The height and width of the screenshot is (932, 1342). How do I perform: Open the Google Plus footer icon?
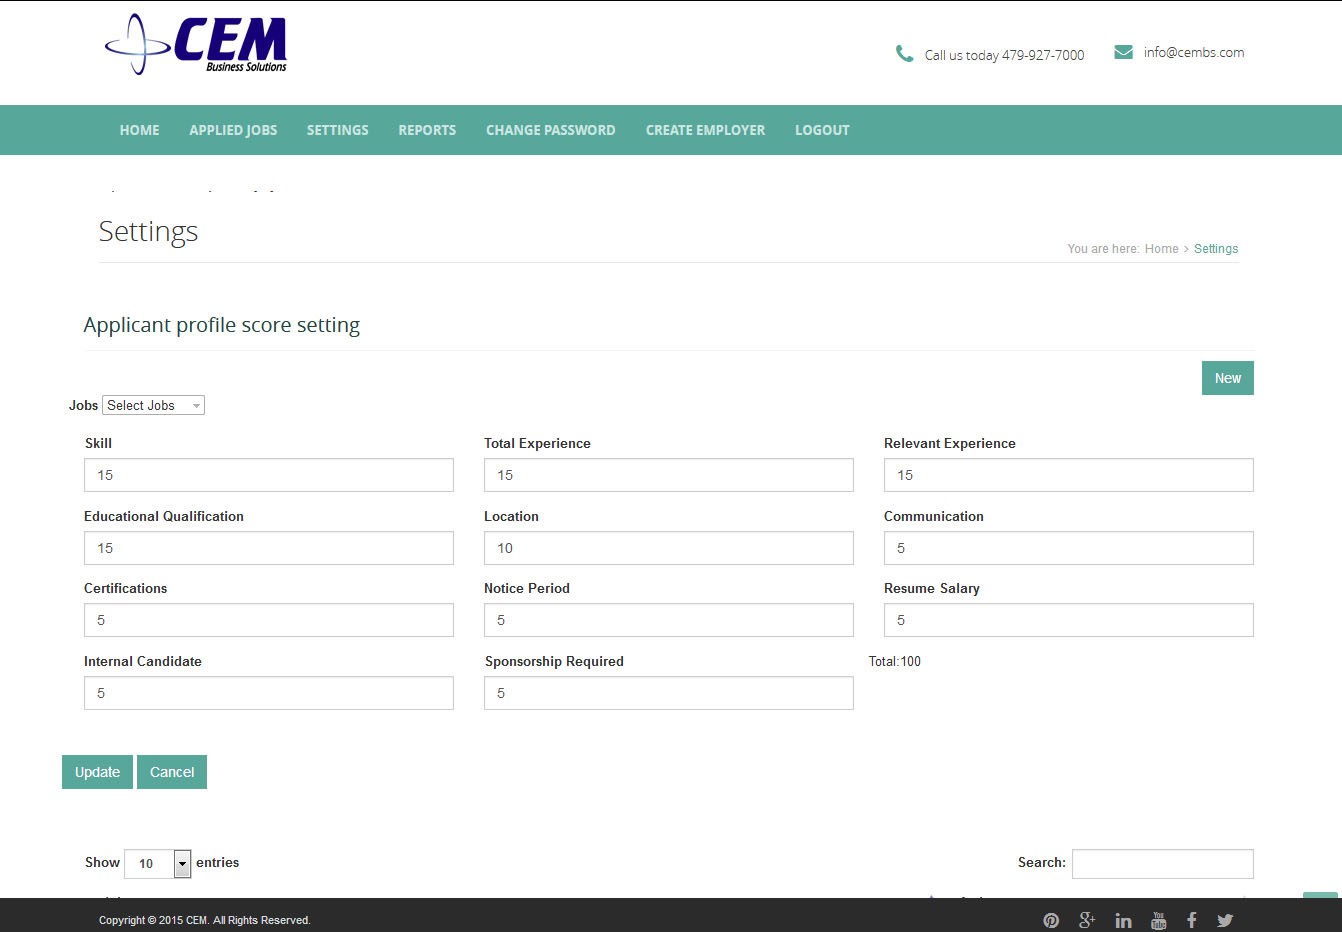click(x=1087, y=920)
